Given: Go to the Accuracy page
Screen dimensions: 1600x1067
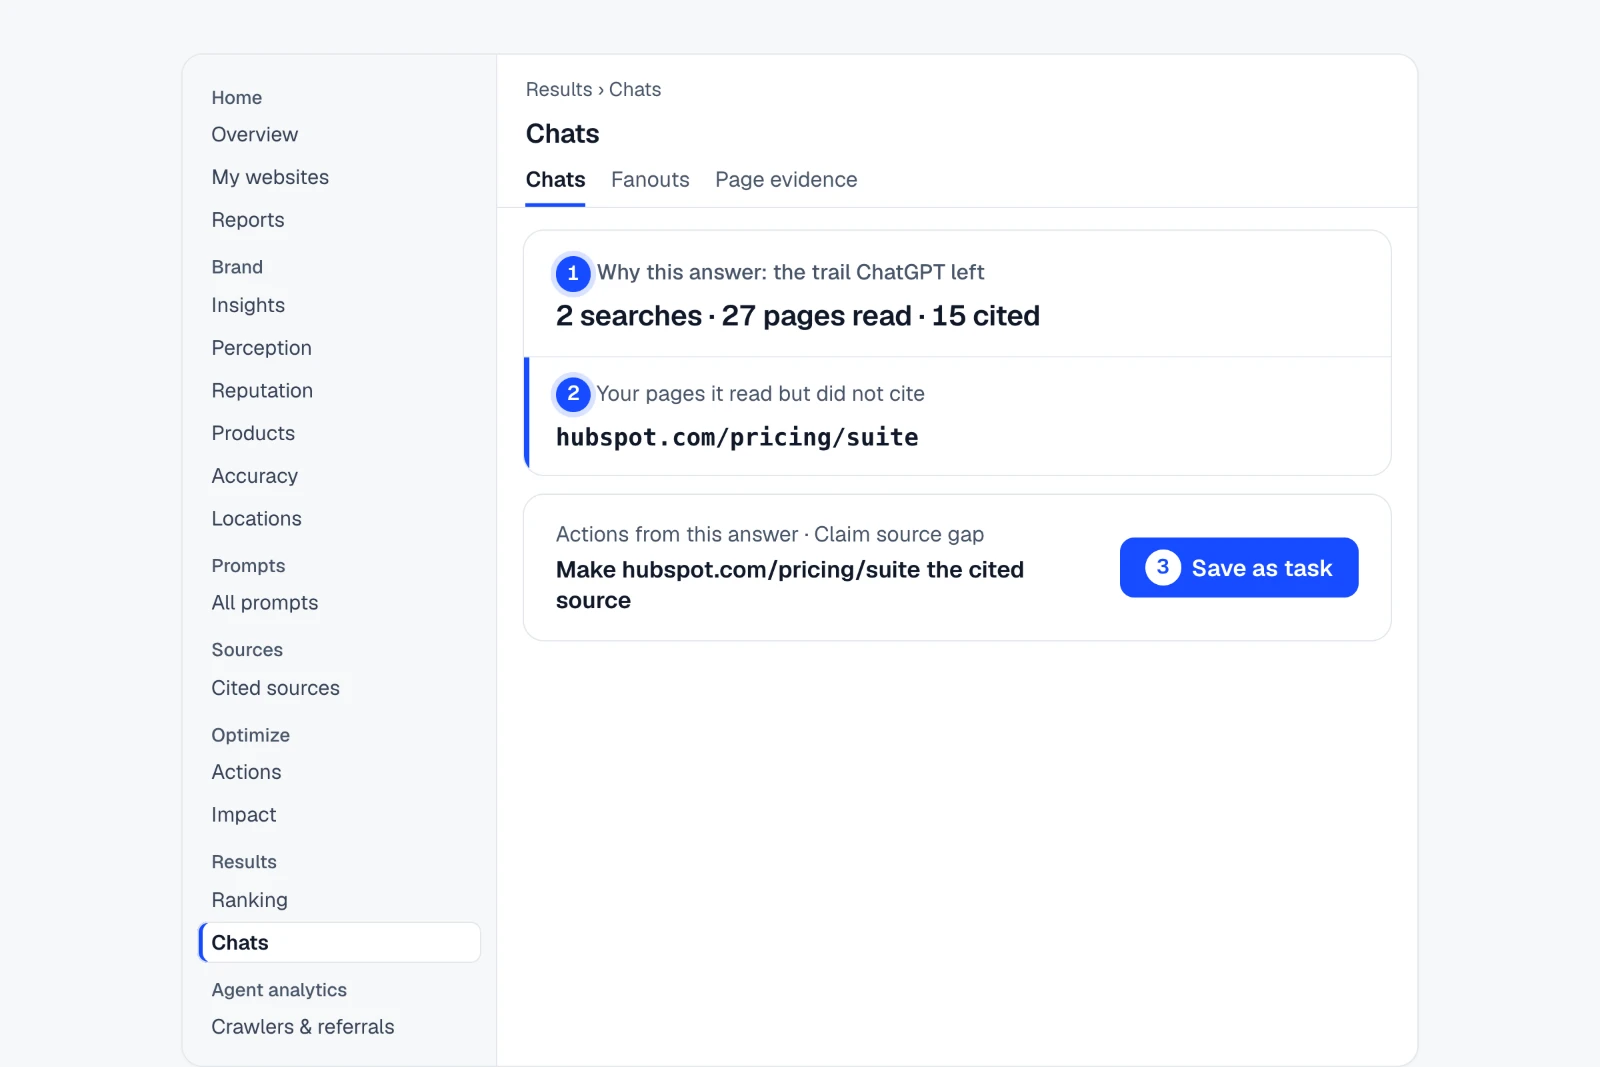Looking at the screenshot, I should point(254,476).
